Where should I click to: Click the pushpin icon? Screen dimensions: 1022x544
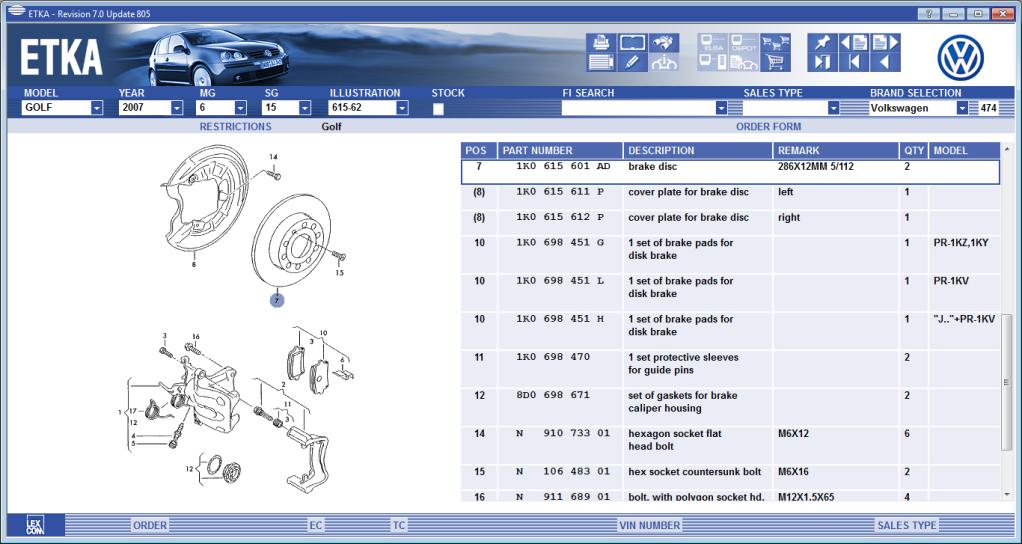coord(822,43)
